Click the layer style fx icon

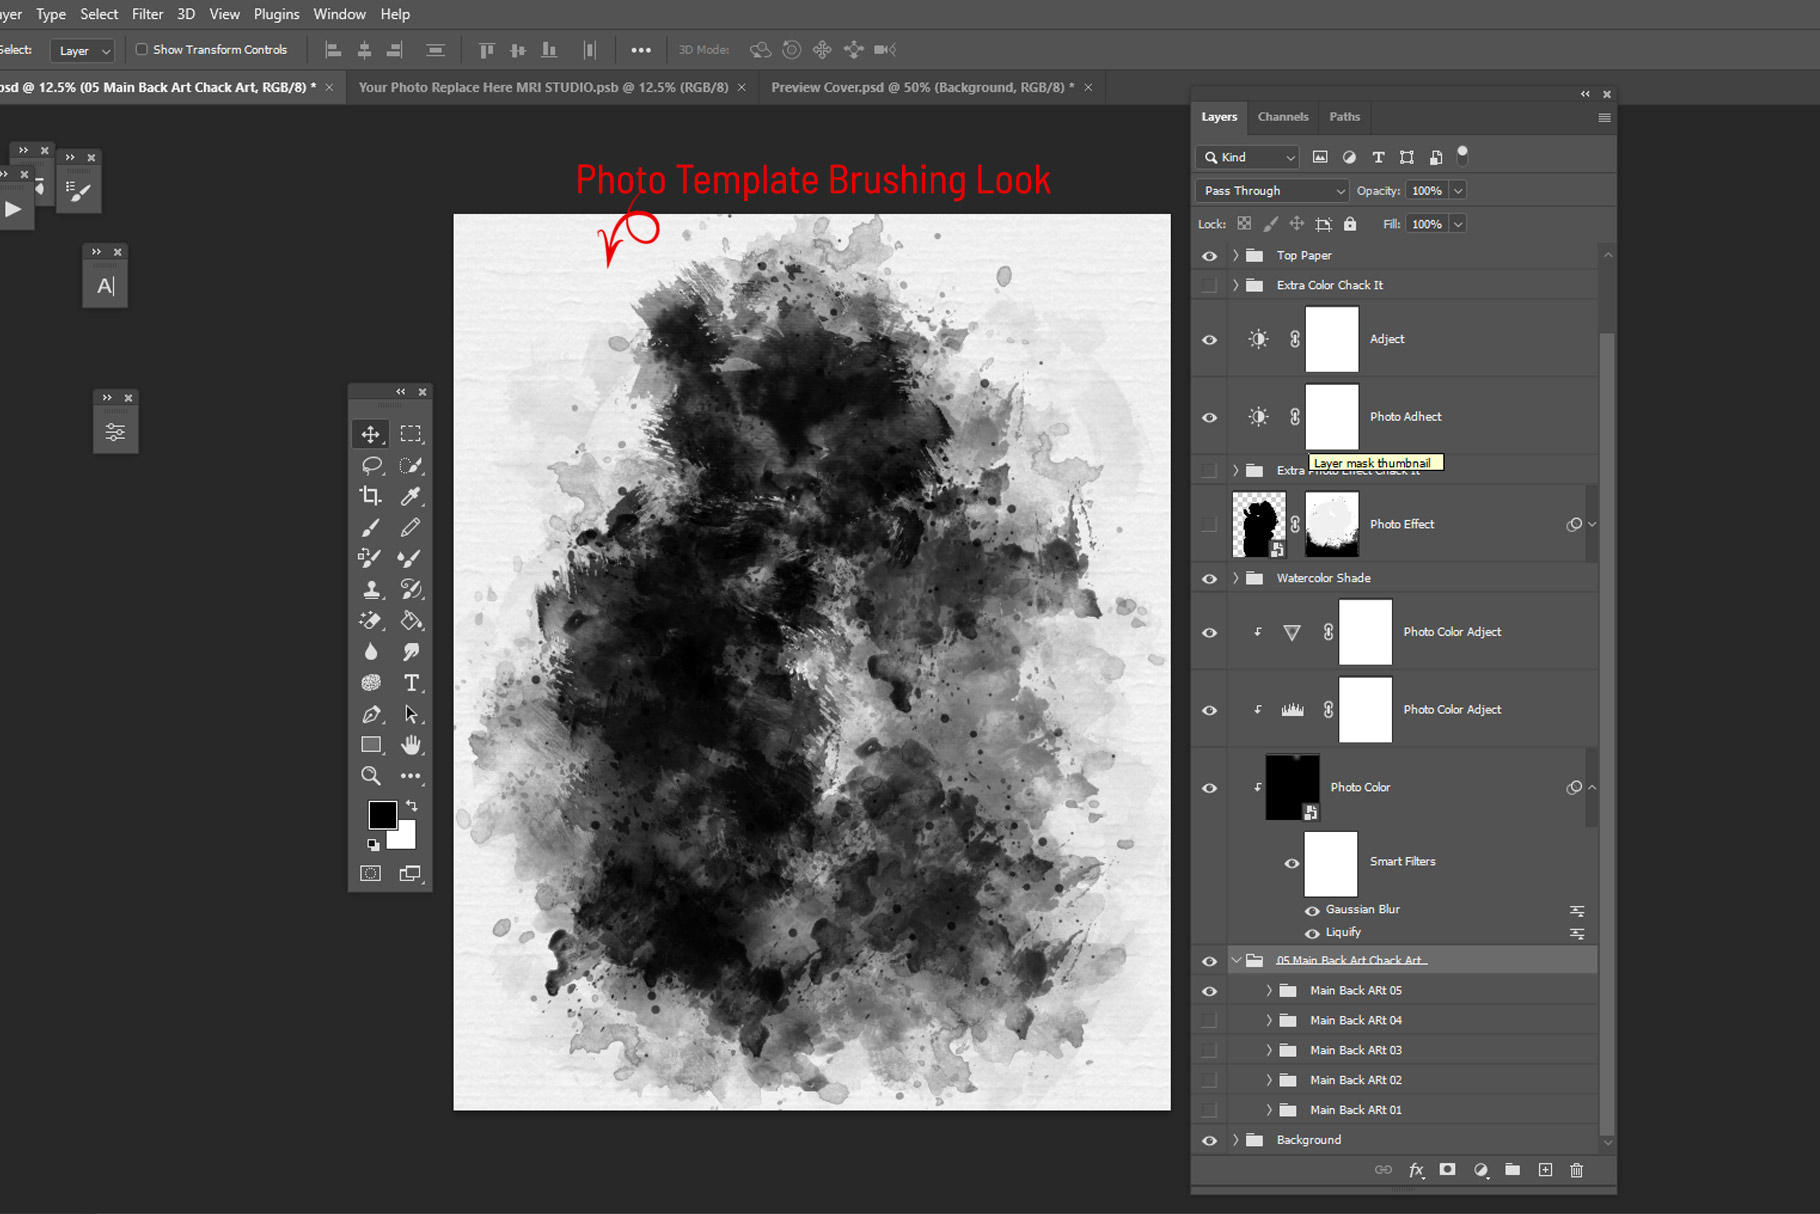[1416, 1170]
